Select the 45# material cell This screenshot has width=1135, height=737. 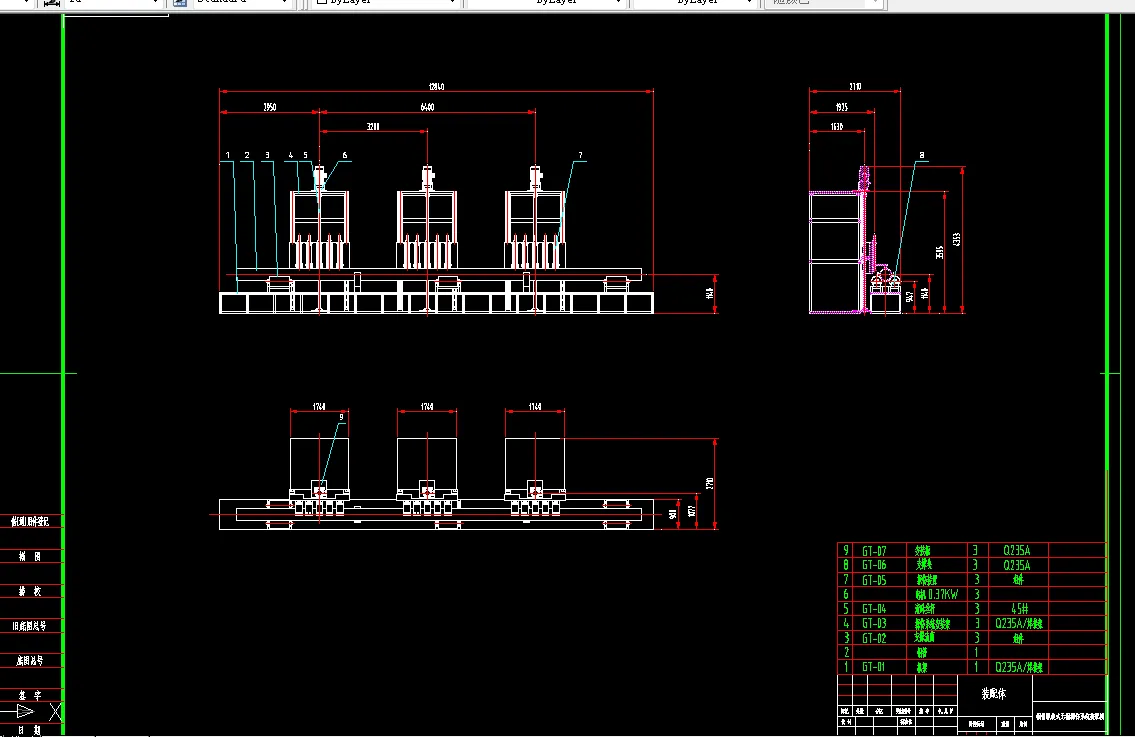click(1019, 609)
